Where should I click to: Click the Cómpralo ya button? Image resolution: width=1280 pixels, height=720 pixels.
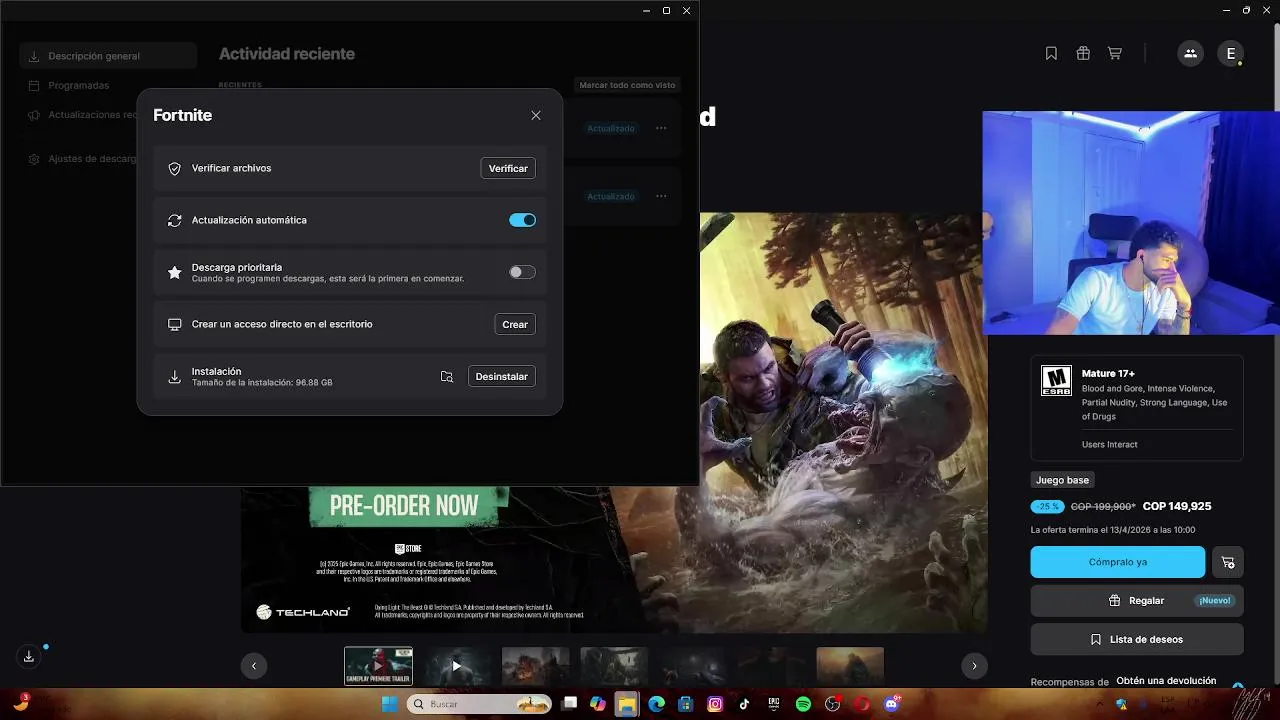pyautogui.click(x=1118, y=562)
